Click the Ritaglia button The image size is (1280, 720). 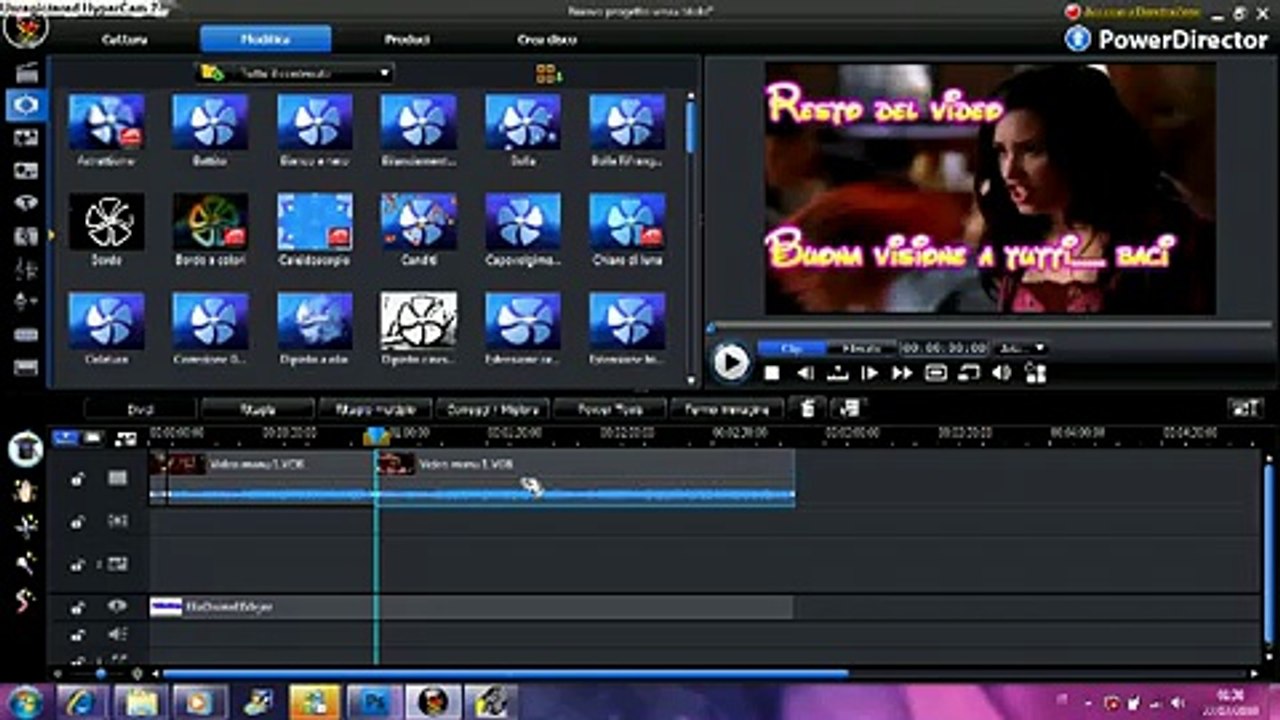point(257,408)
